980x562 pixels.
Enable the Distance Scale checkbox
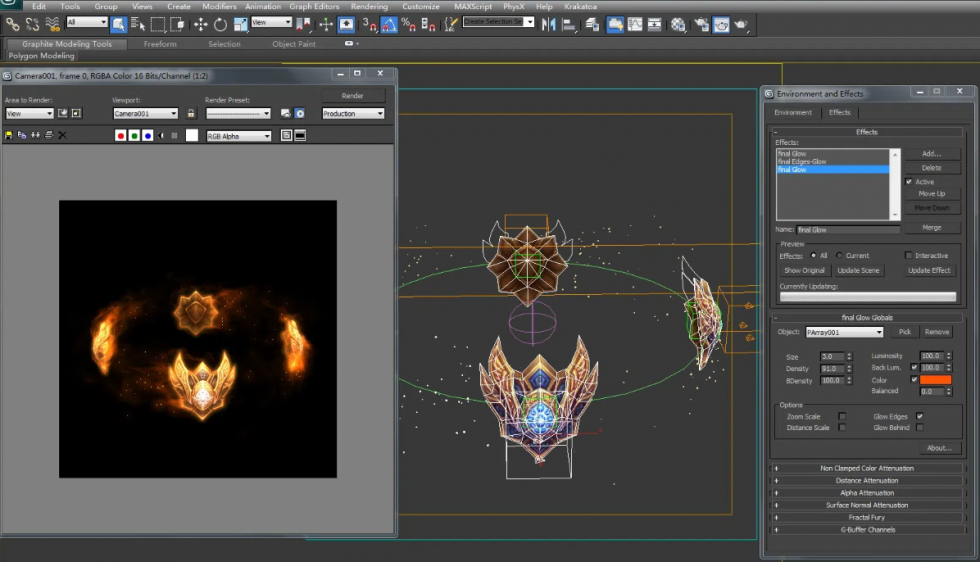pos(842,428)
